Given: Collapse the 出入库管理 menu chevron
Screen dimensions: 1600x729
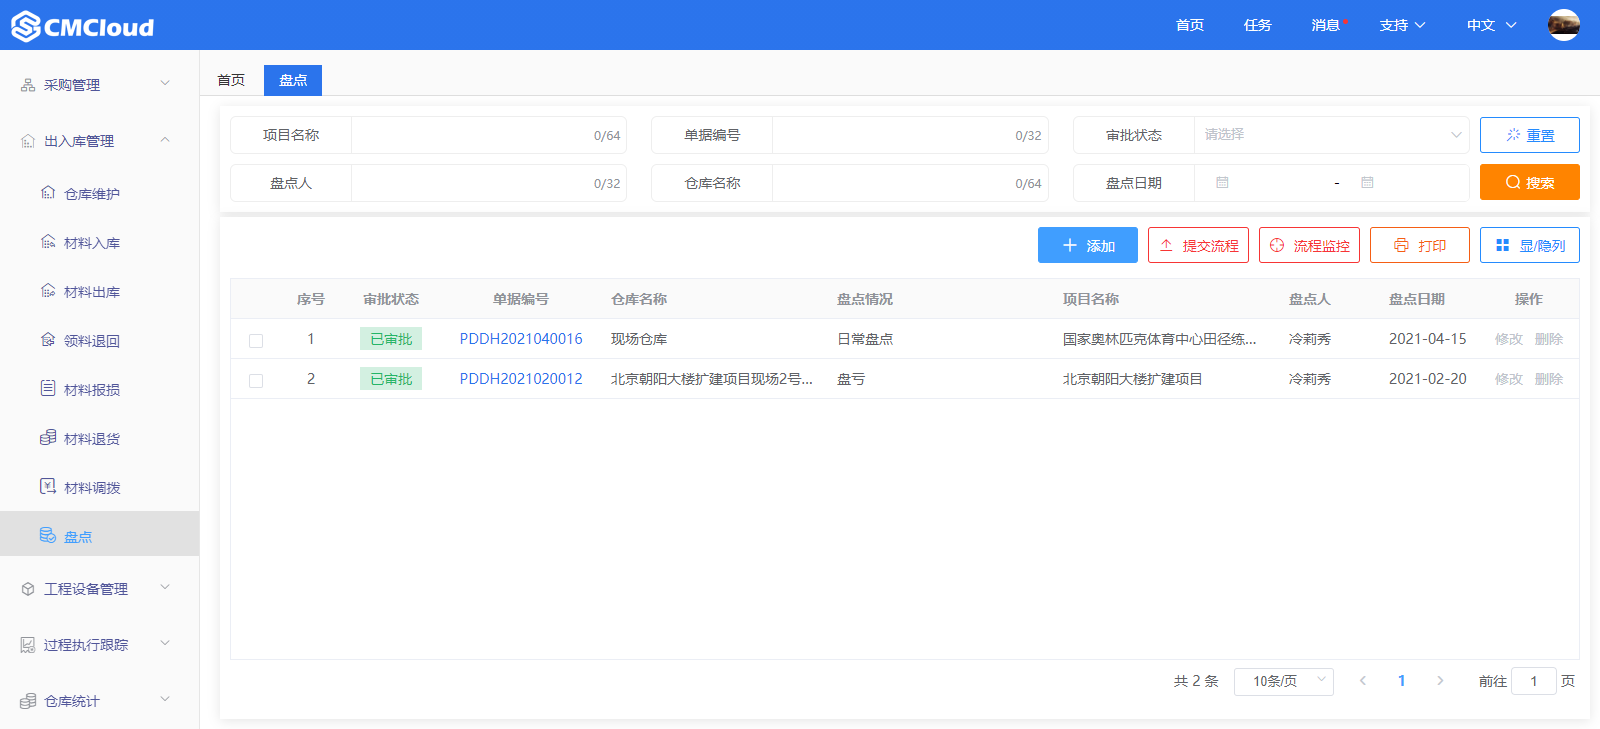Looking at the screenshot, I should pyautogui.click(x=165, y=140).
